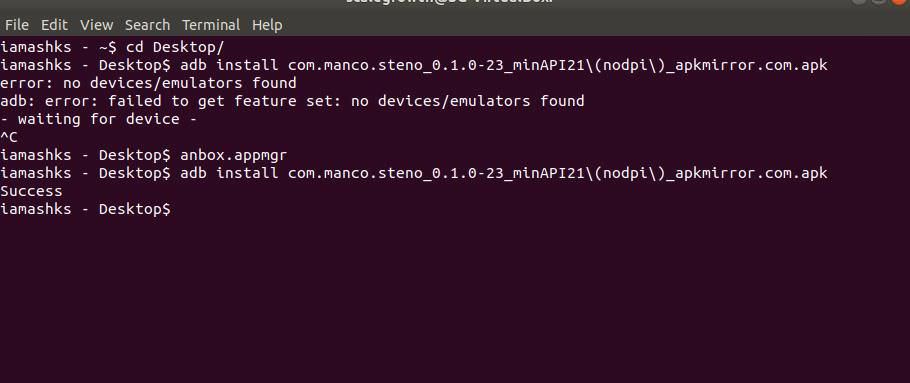Click the error: no devices/emulators found line

pos(149,83)
